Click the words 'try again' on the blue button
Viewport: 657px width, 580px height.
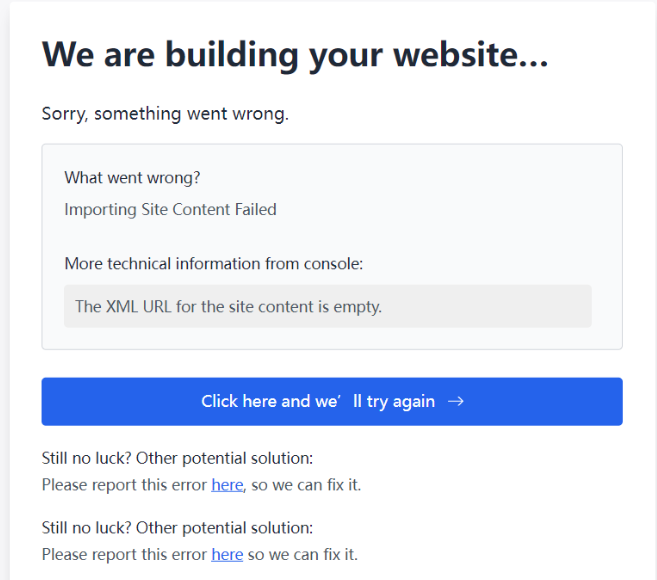point(401,401)
